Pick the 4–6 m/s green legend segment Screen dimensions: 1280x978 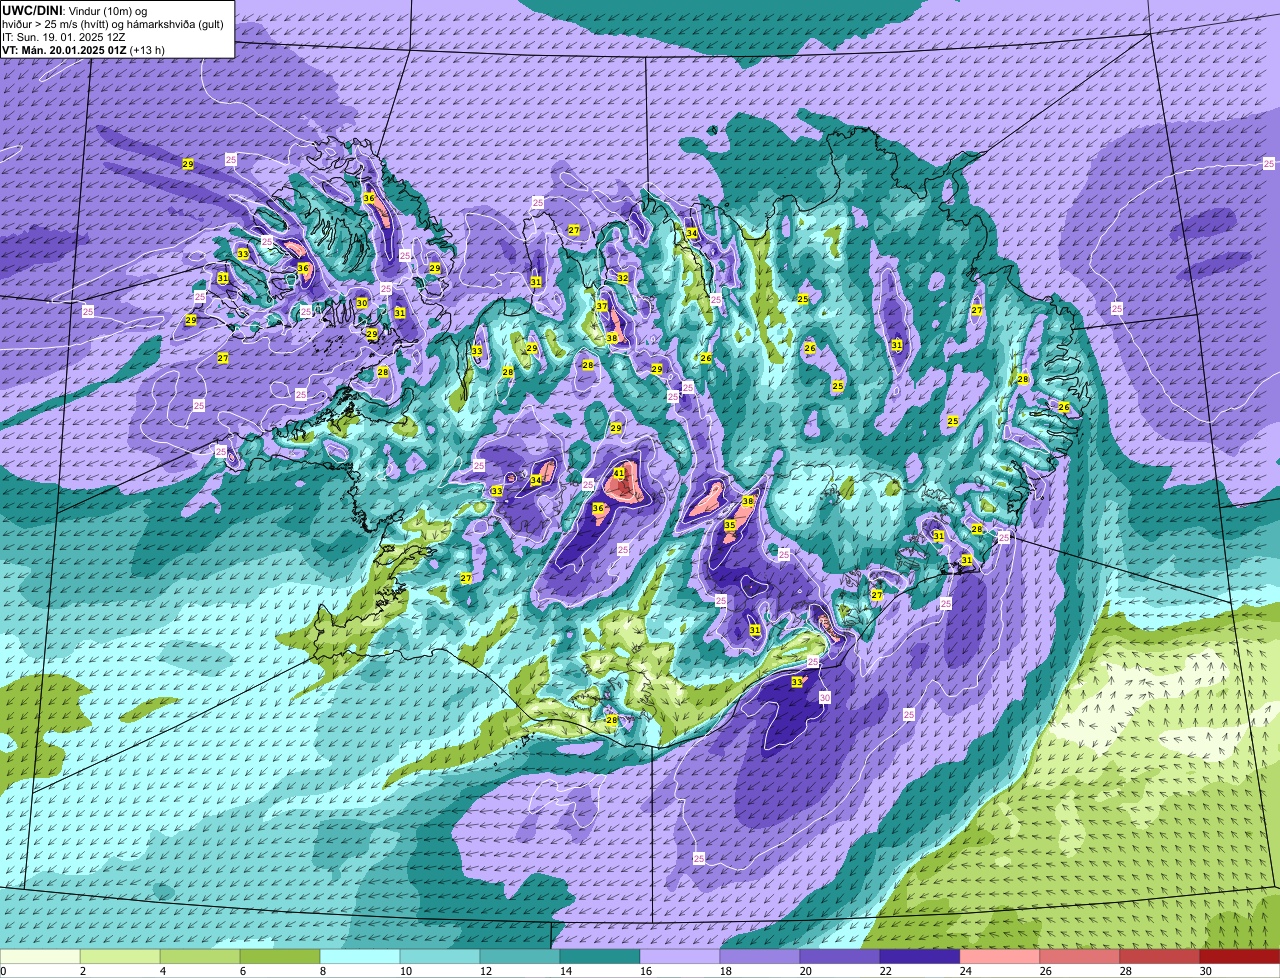[200, 957]
